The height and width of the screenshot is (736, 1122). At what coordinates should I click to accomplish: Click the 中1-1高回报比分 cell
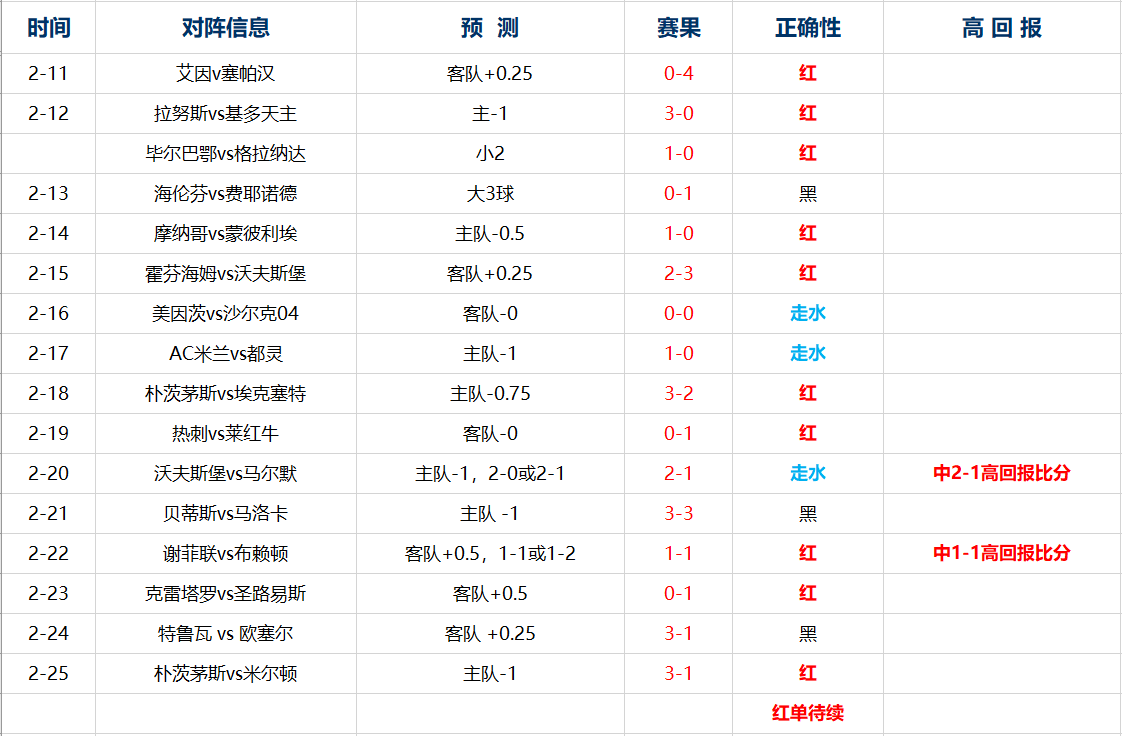pyautogui.click(x=1002, y=554)
